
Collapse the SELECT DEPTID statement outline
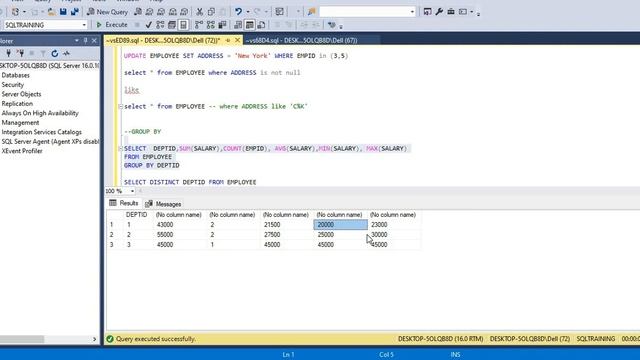pyautogui.click(x=120, y=149)
